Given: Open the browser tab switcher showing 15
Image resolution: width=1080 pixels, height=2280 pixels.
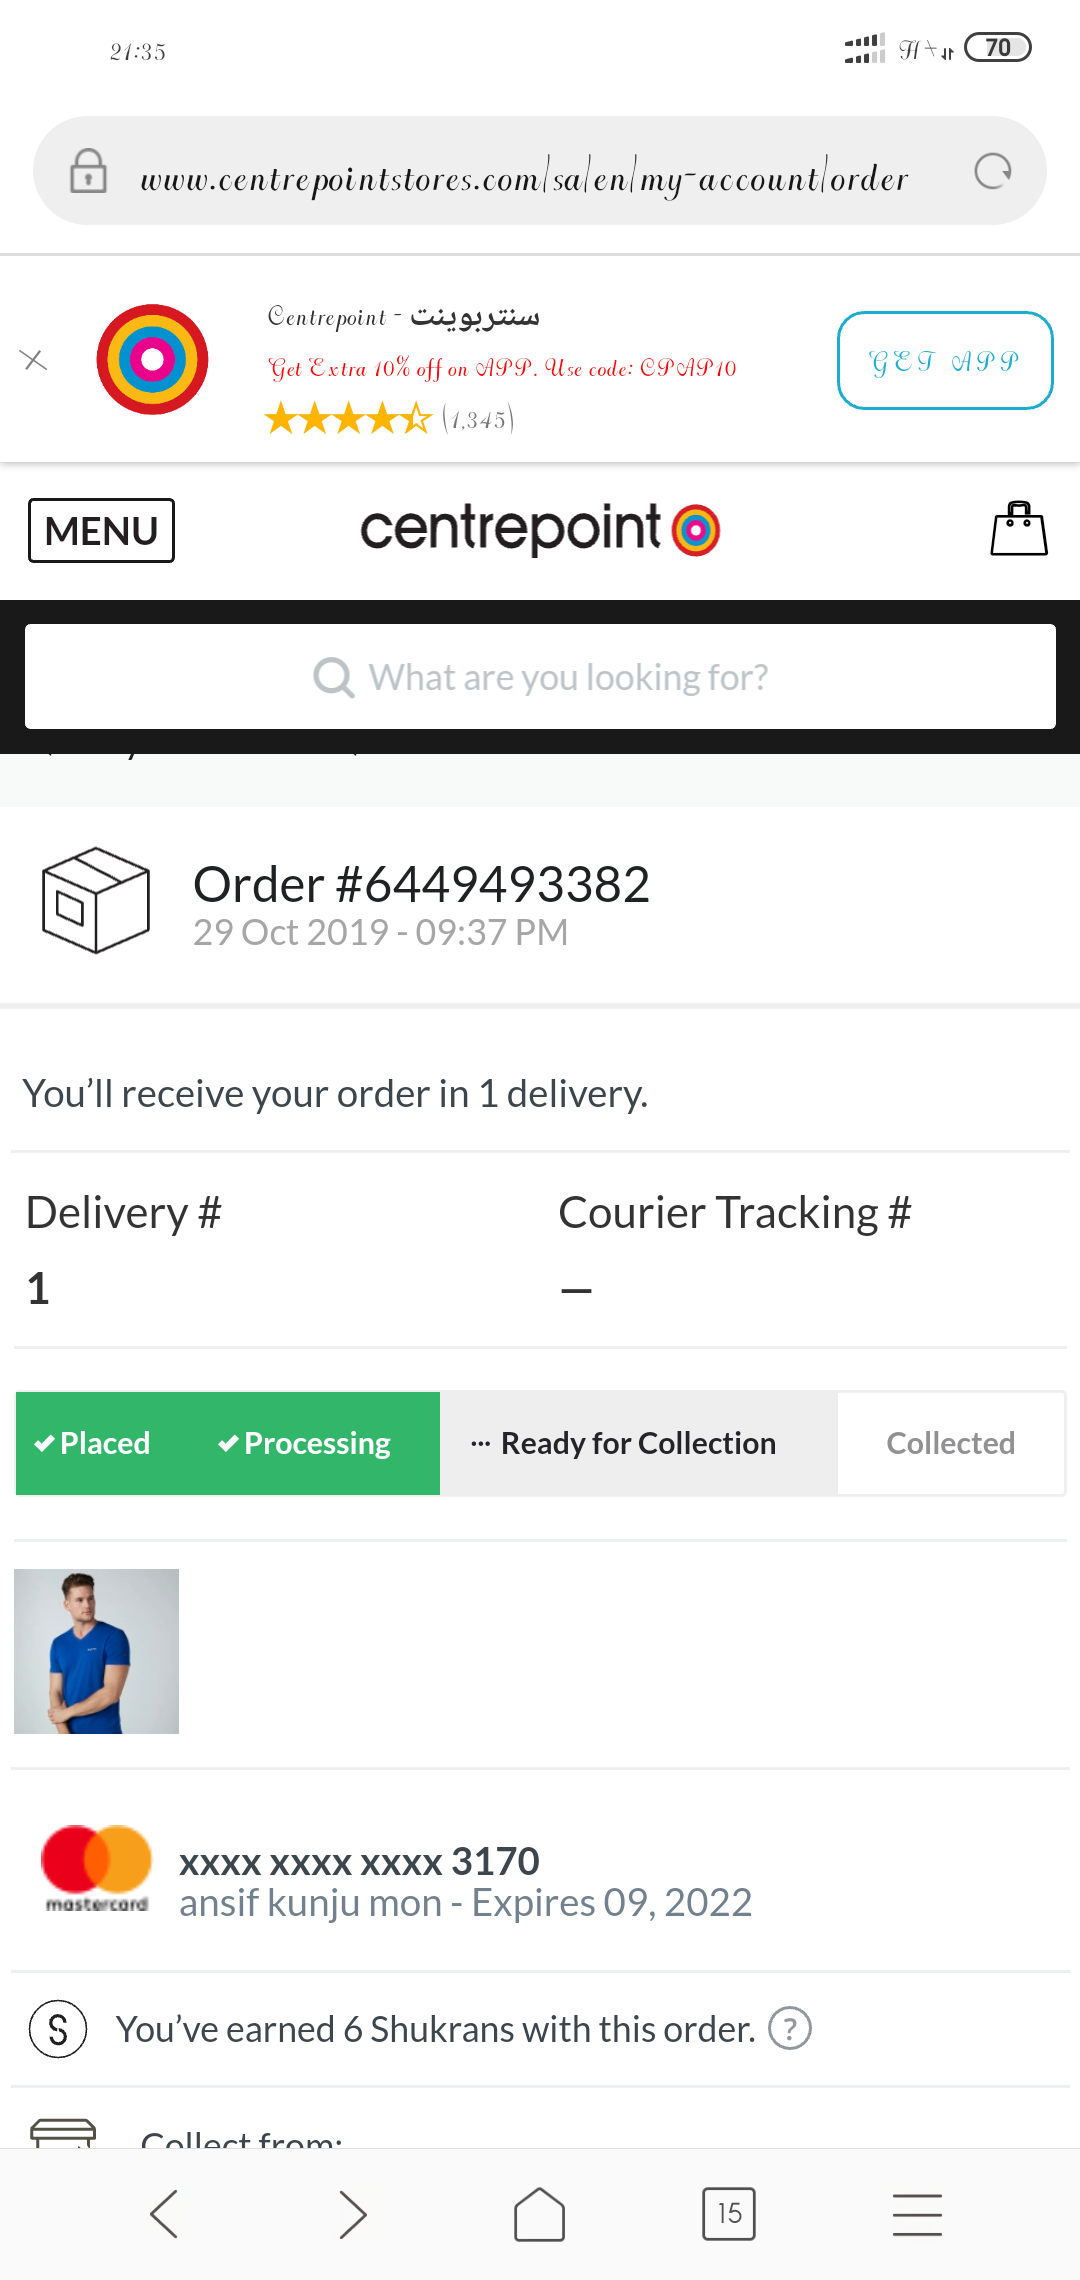Looking at the screenshot, I should tap(729, 2214).
